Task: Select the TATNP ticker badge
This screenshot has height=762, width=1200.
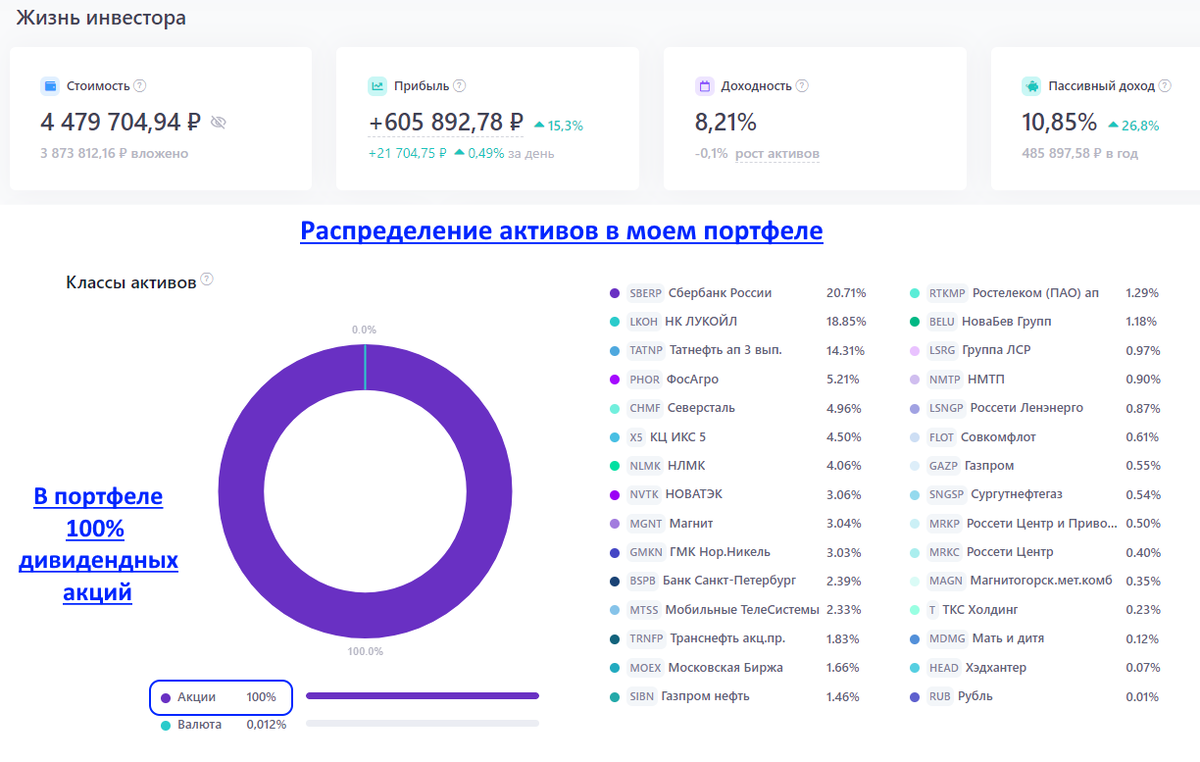Action: coord(646,351)
